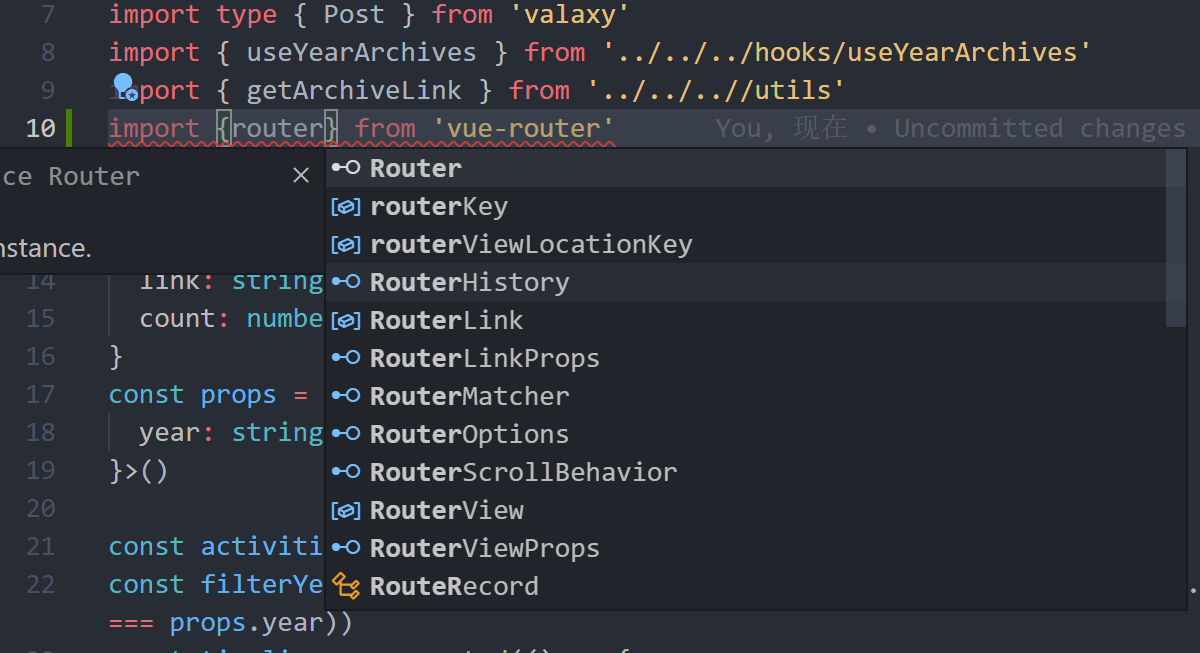The width and height of the screenshot is (1200, 653).
Task: Select RouterHistory in completion list
Action: click(x=747, y=282)
